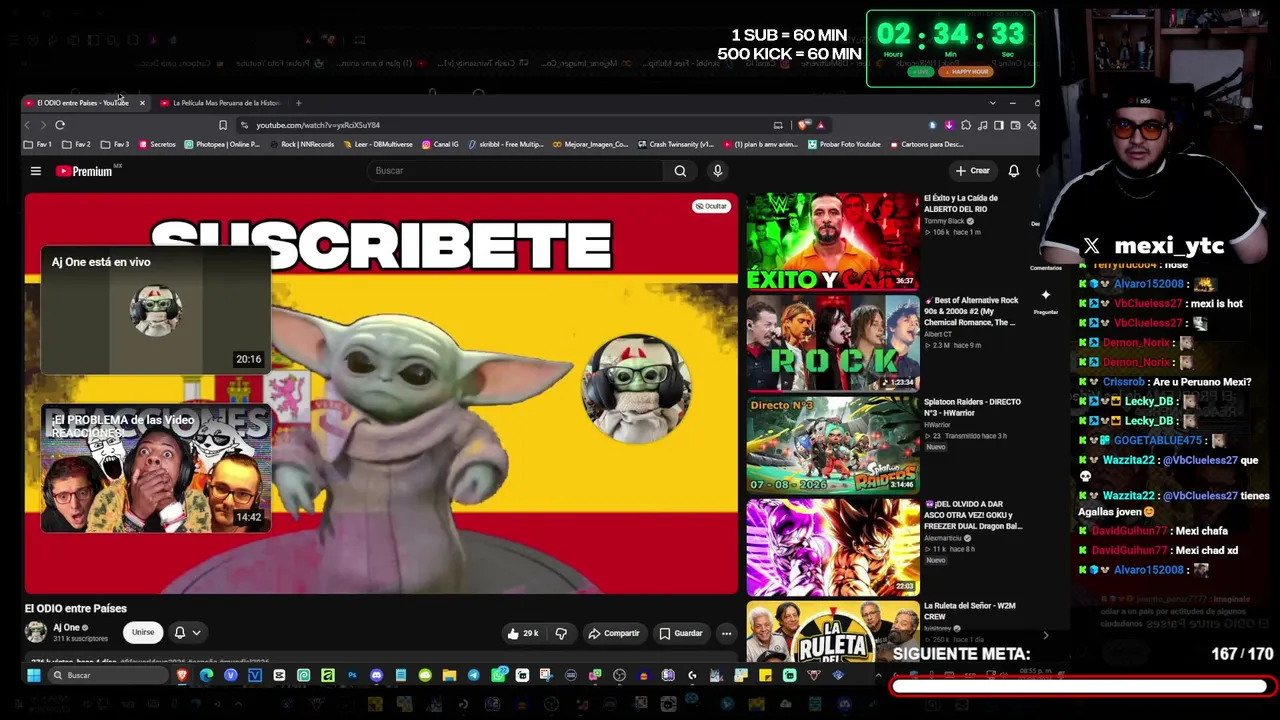The height and width of the screenshot is (720, 1280).
Task: Open the Leer - DBMultiverse bookmark
Action: coord(377,144)
